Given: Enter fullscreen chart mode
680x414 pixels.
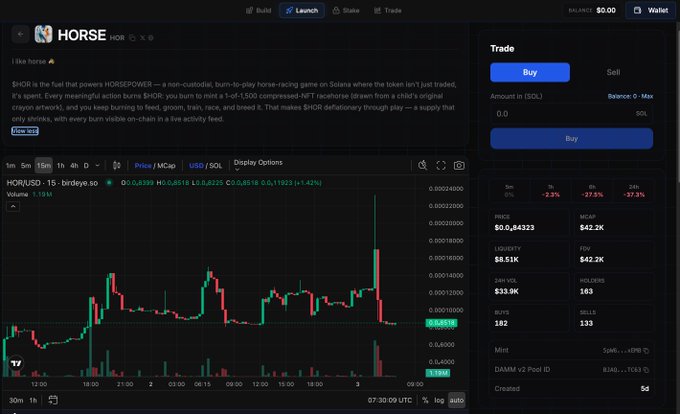Looking at the screenshot, I should 441,165.
